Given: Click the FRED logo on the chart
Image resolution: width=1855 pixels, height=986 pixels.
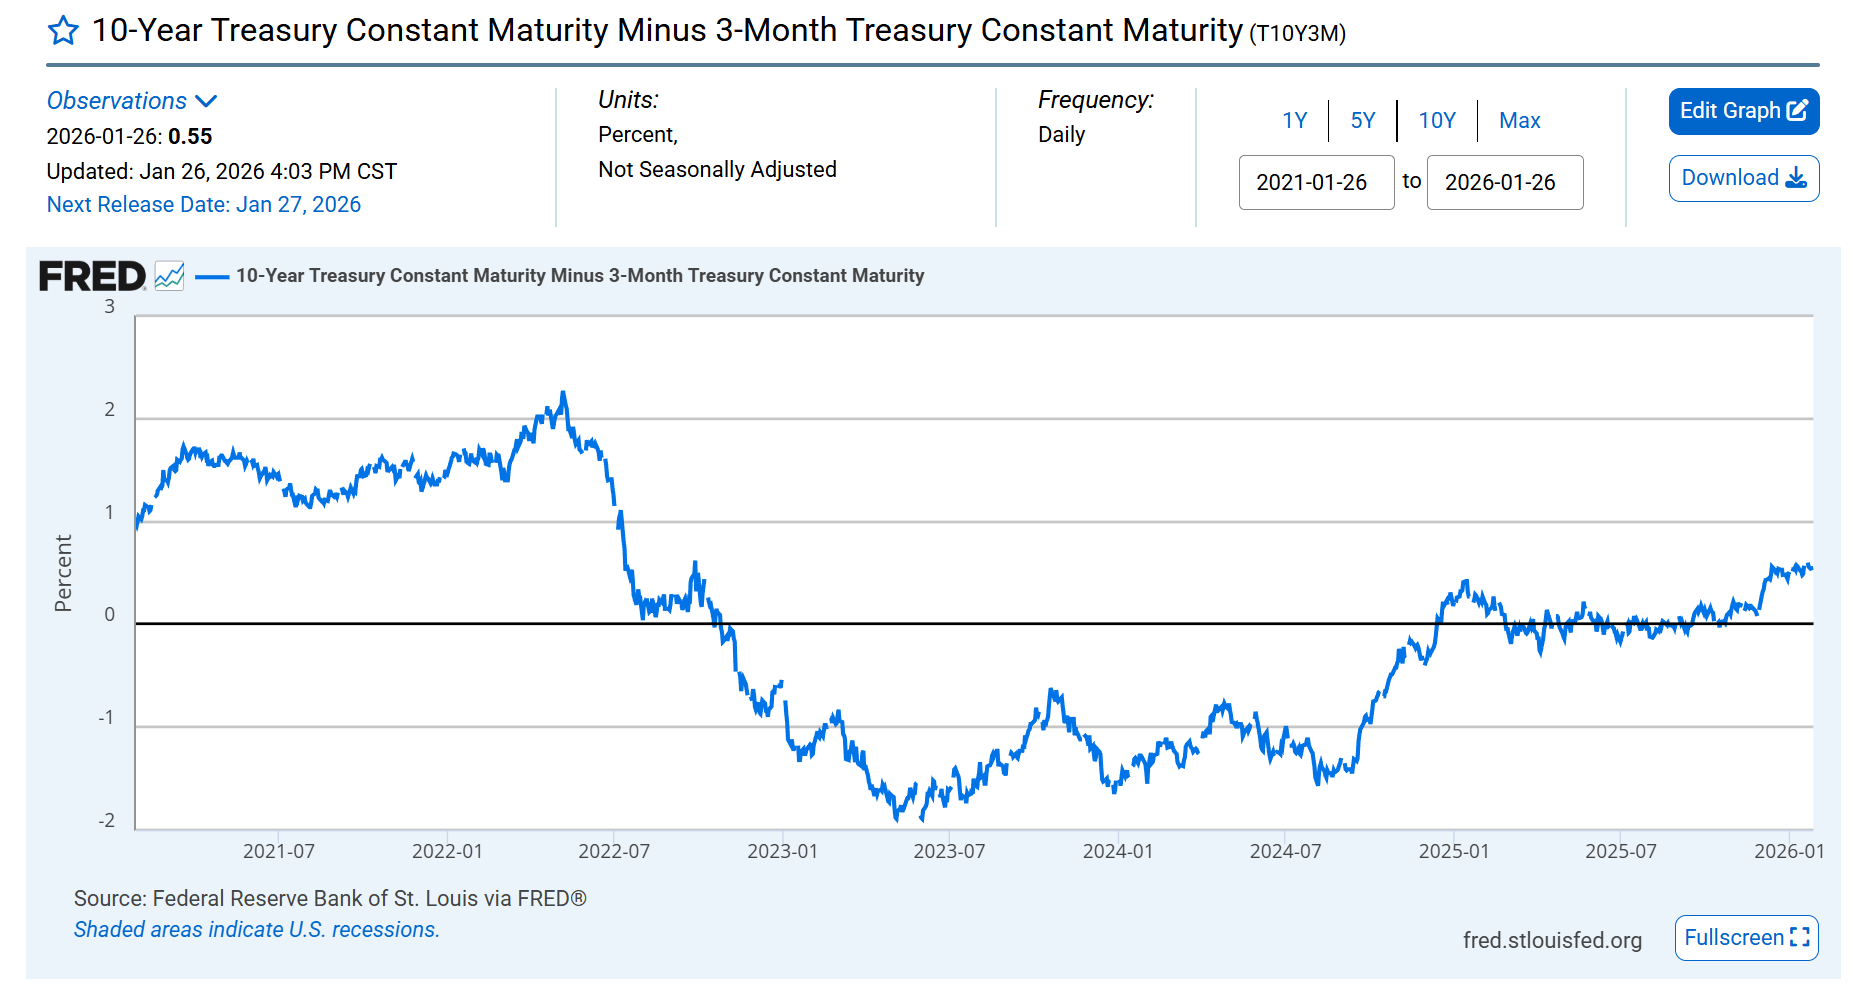Looking at the screenshot, I should [91, 274].
